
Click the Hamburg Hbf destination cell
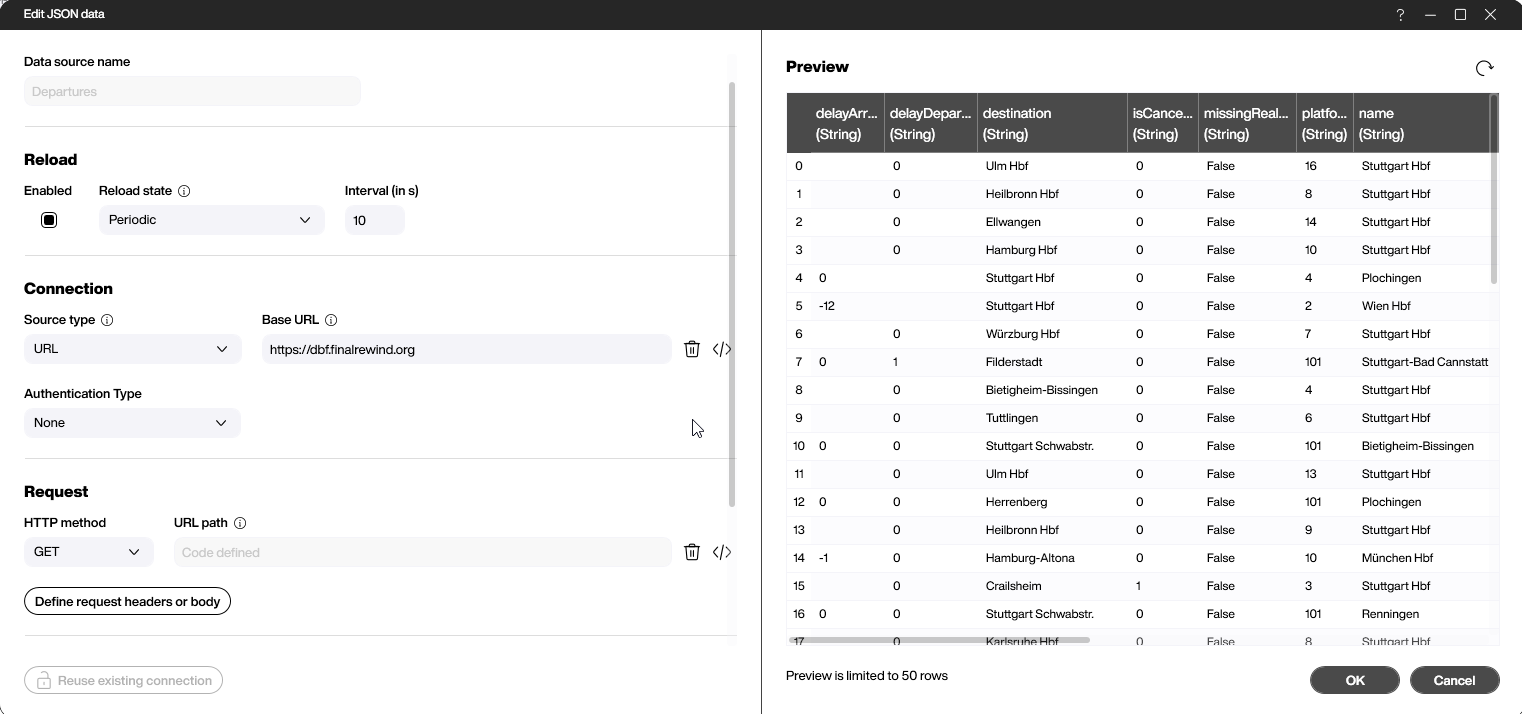point(1021,250)
